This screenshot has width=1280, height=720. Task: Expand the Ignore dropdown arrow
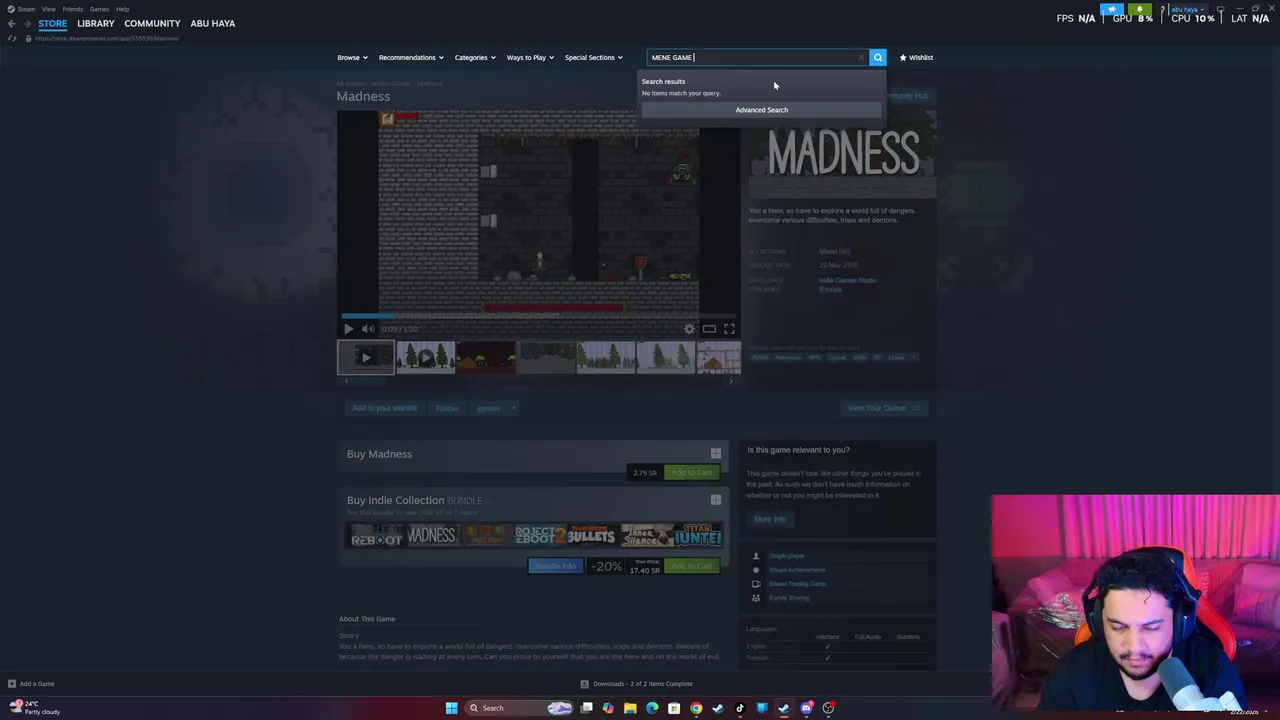tap(513, 408)
